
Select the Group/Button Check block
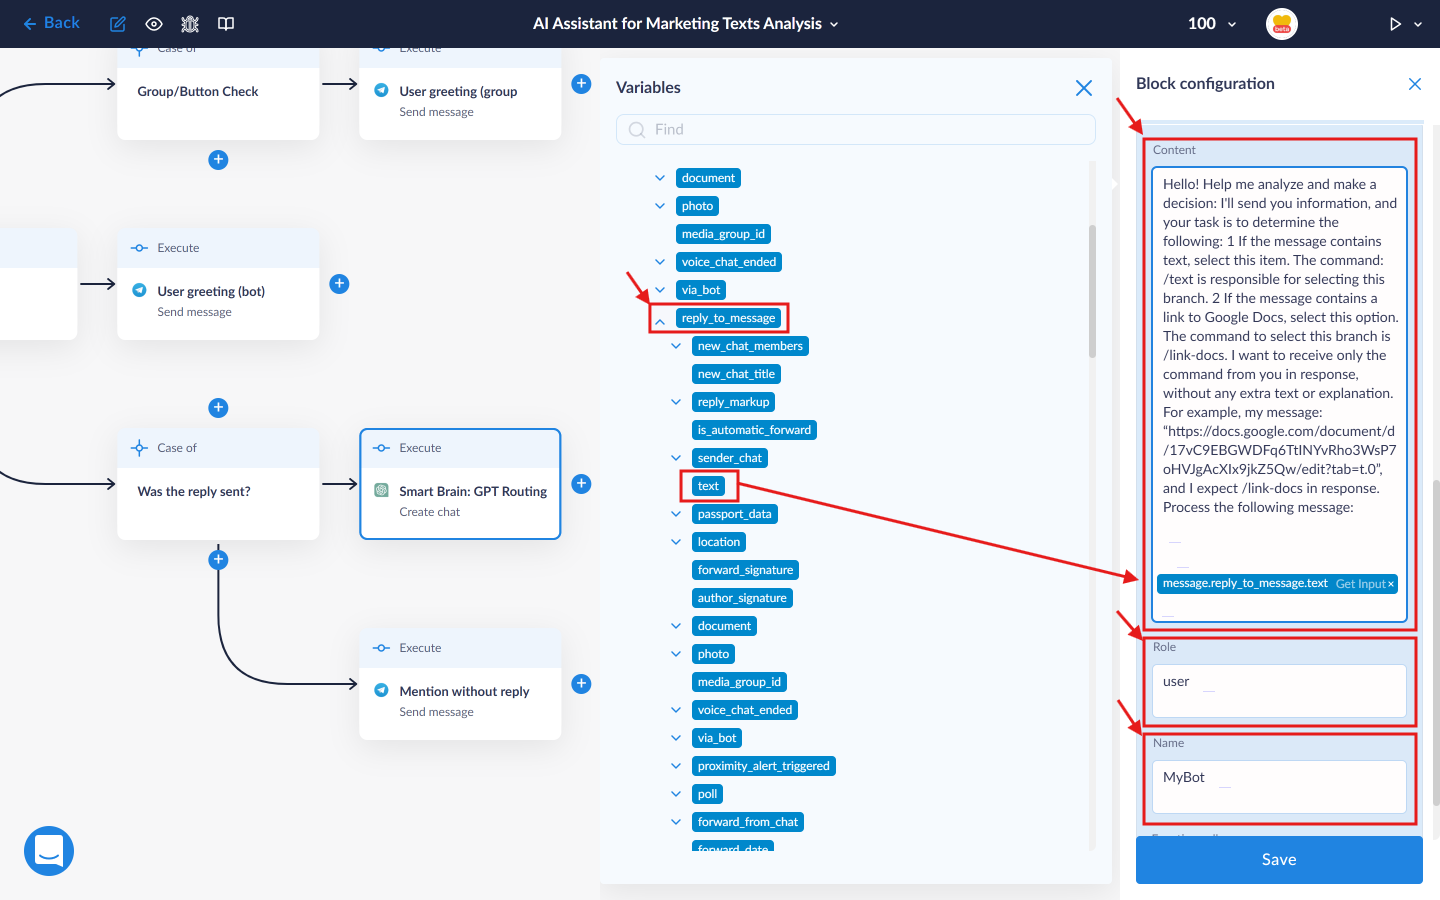click(x=218, y=95)
